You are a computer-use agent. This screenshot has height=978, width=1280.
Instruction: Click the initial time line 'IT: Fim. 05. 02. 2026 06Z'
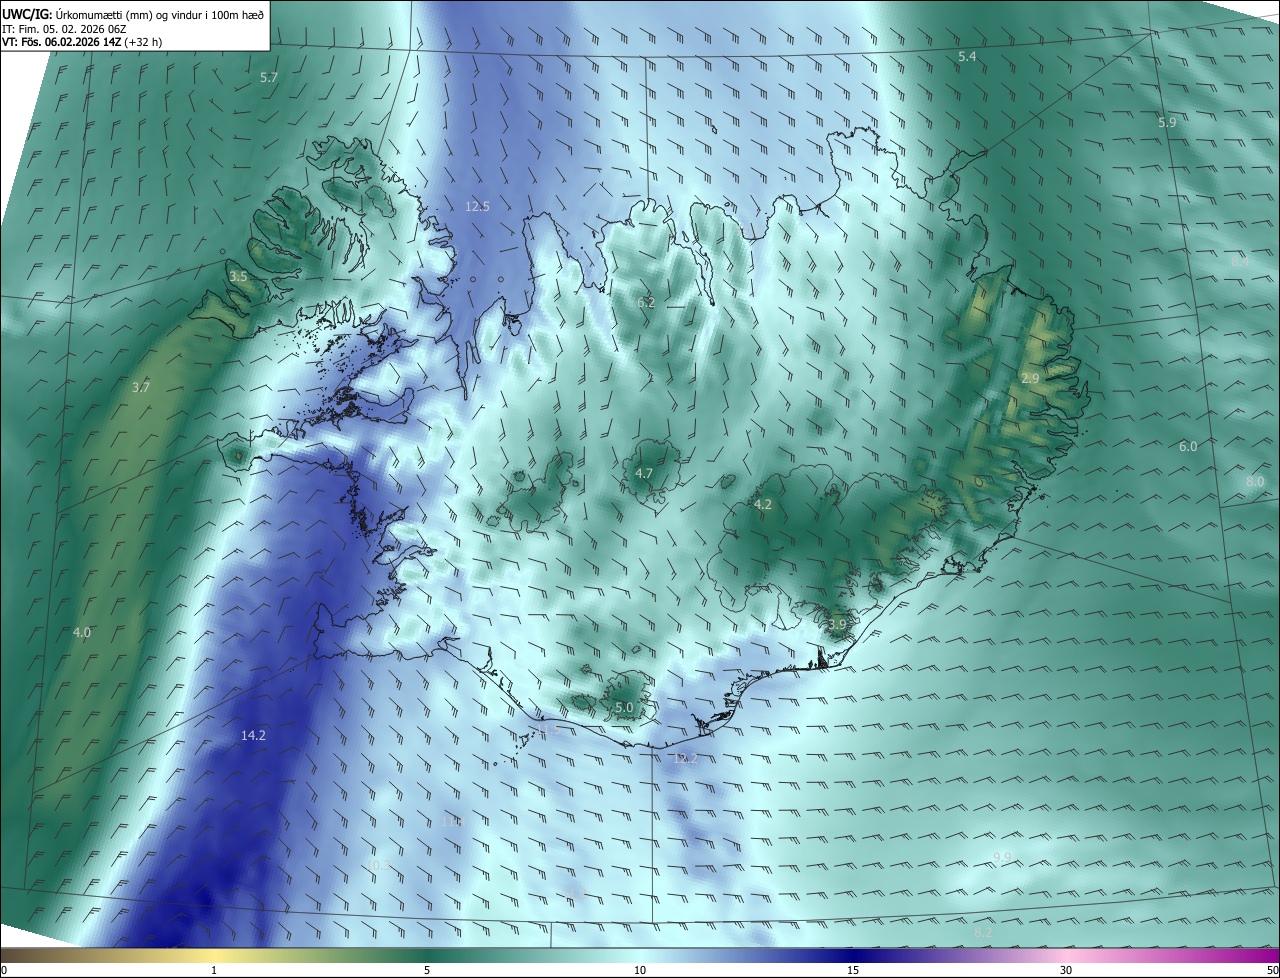click(65, 29)
